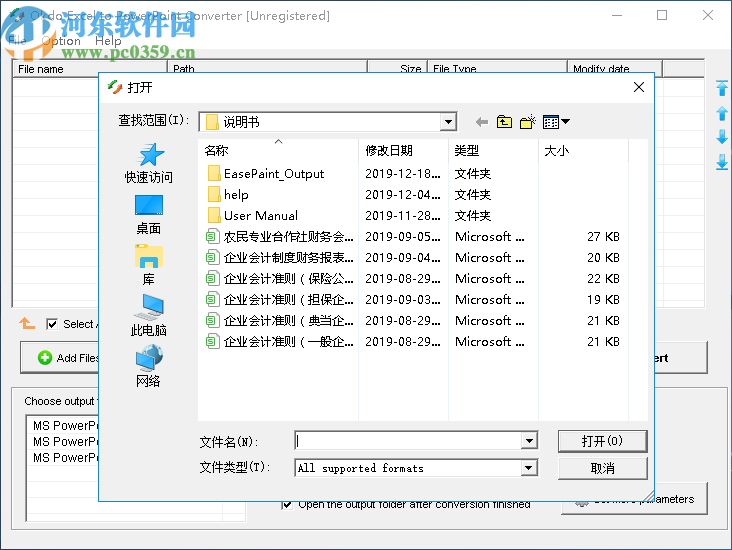Select file 企业会计准则（一般企...
This screenshot has width=732, height=550.
click(280, 342)
